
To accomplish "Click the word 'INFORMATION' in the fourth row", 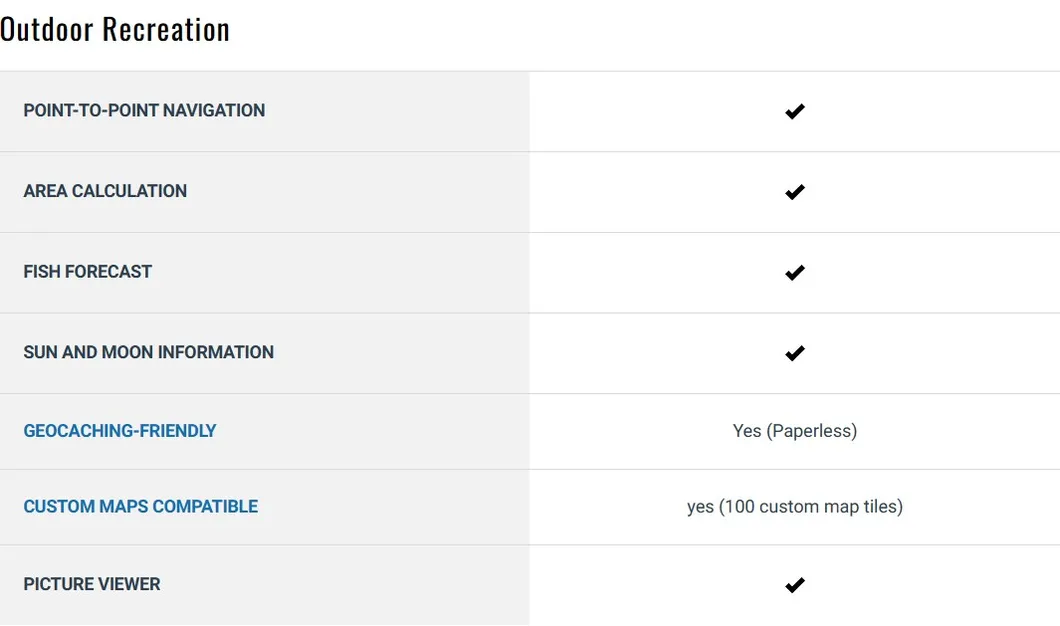I will coord(216,352).
